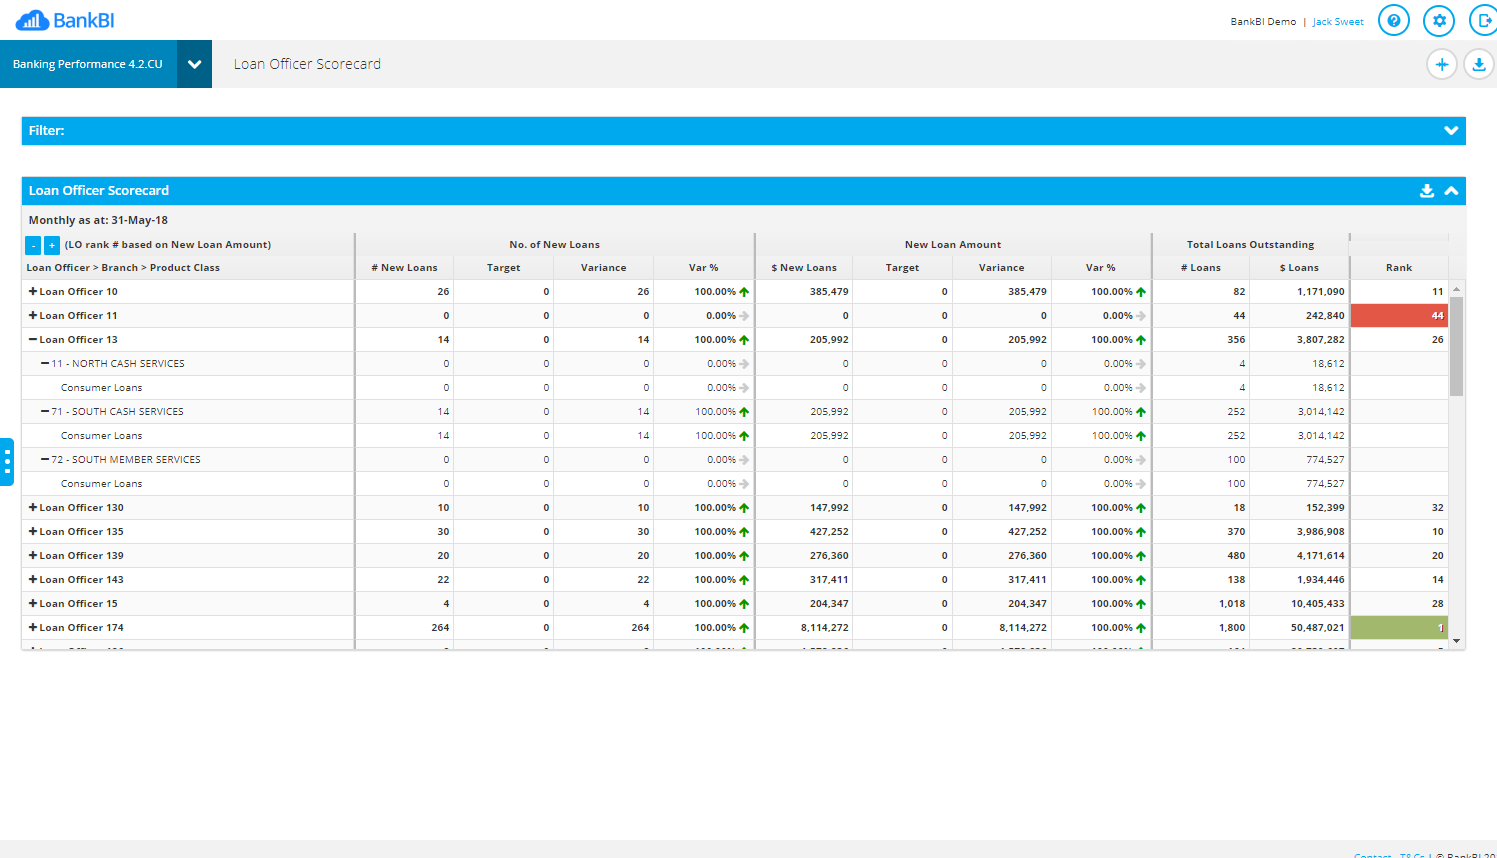Click the green rank 1 cell
Image resolution: width=1497 pixels, height=858 pixels.
1399,628
